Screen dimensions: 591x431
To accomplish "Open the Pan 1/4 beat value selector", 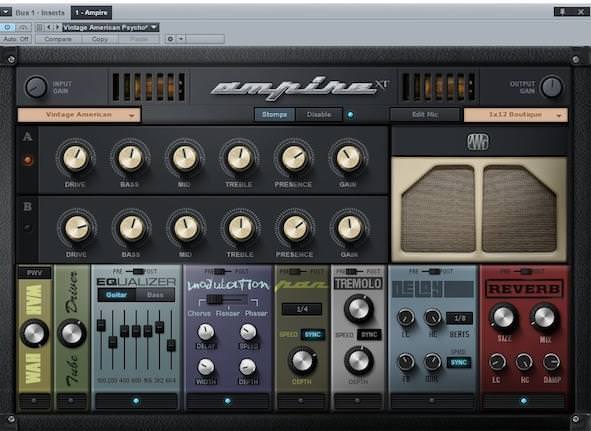I will tap(302, 309).
